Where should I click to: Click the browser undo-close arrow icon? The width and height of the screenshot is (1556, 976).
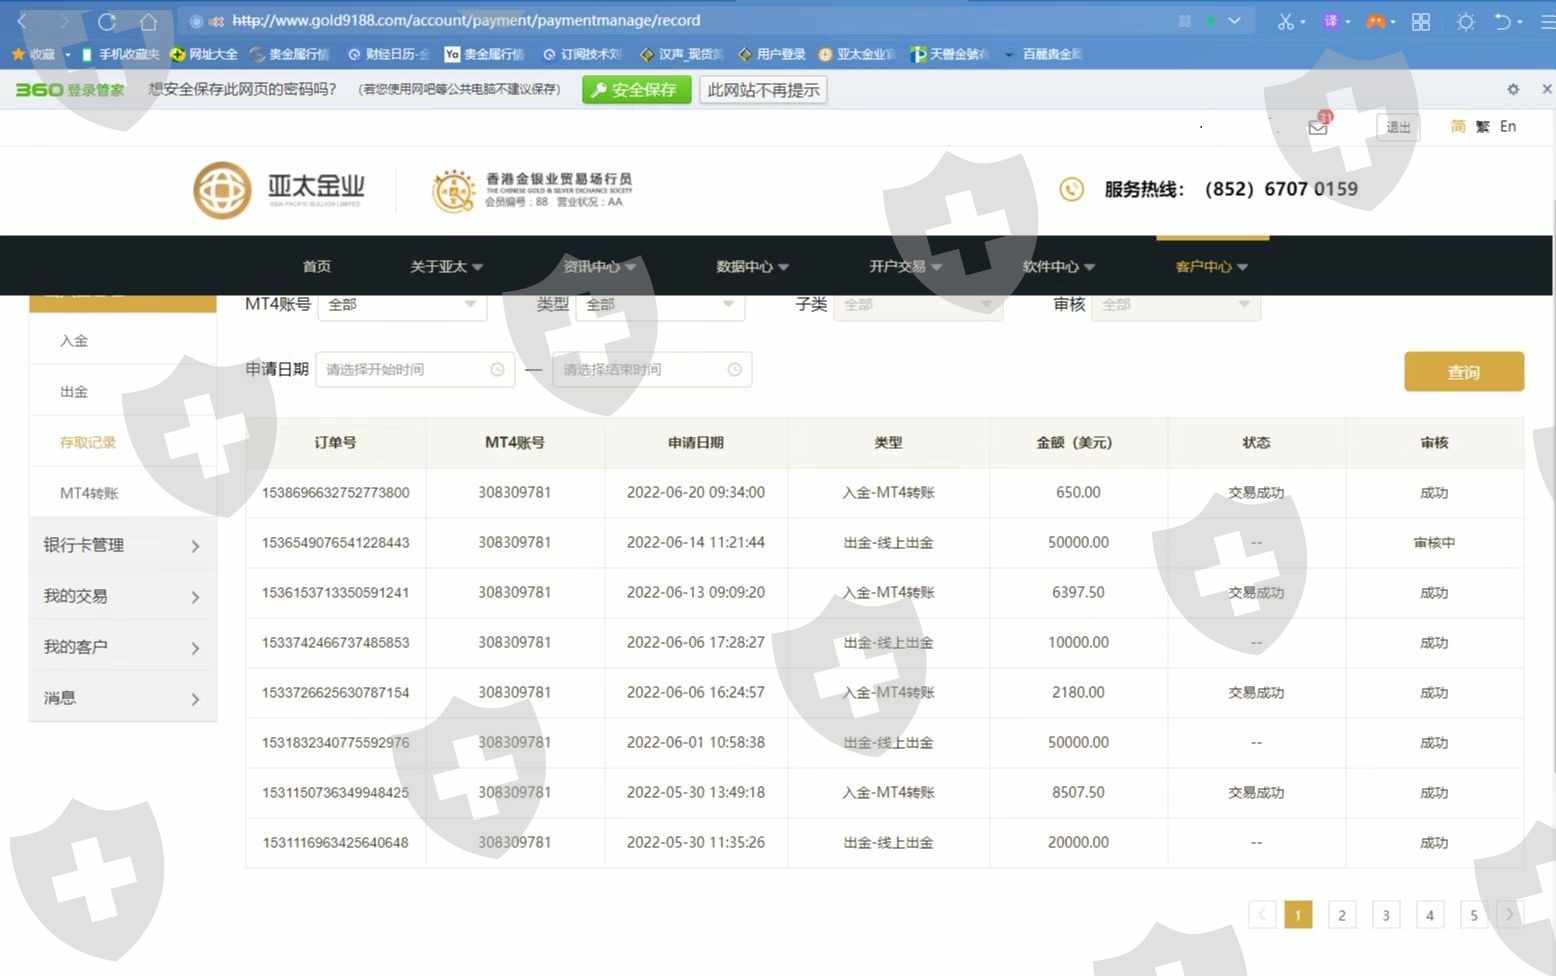pyautogui.click(x=1502, y=21)
